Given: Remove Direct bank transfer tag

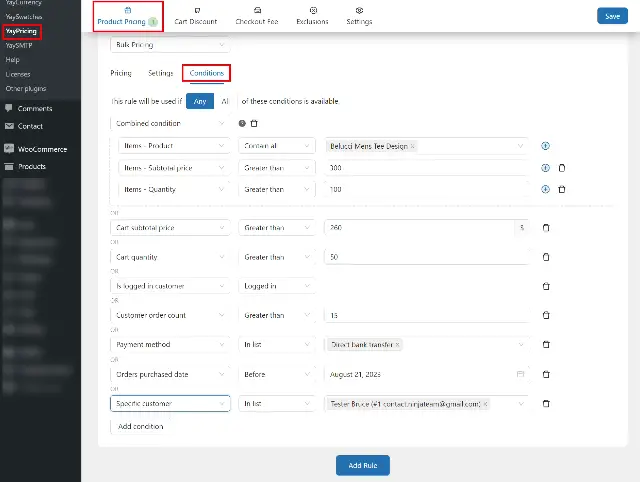Looking at the screenshot, I should coord(397,345).
